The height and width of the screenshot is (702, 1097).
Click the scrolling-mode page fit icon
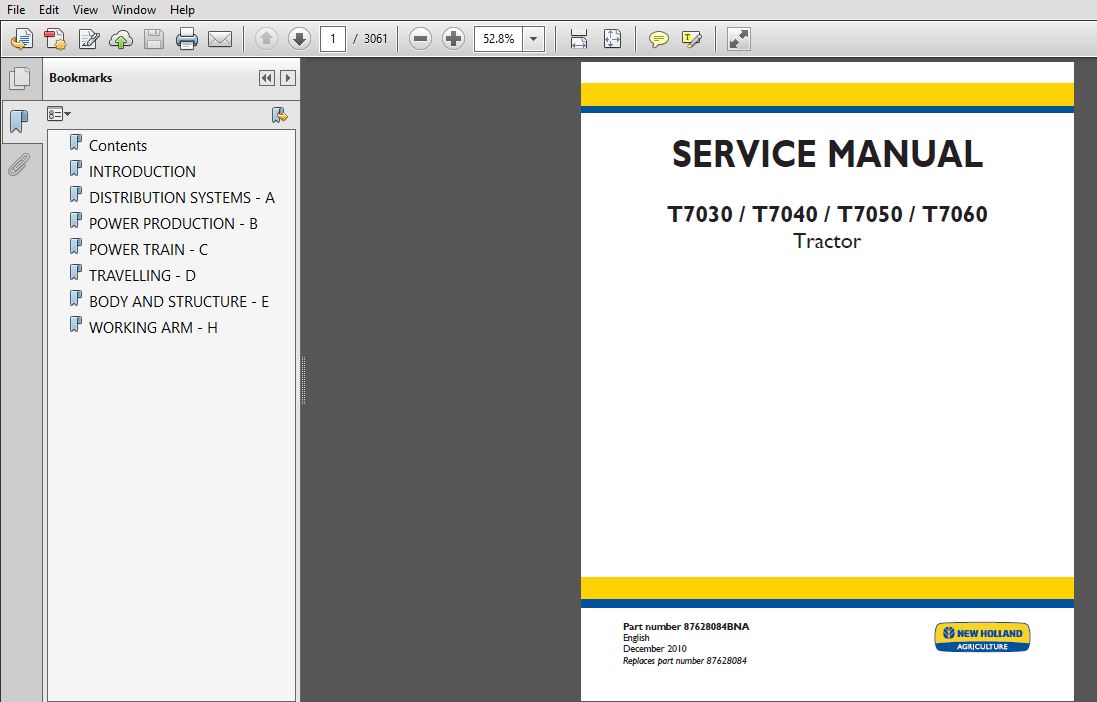(579, 39)
